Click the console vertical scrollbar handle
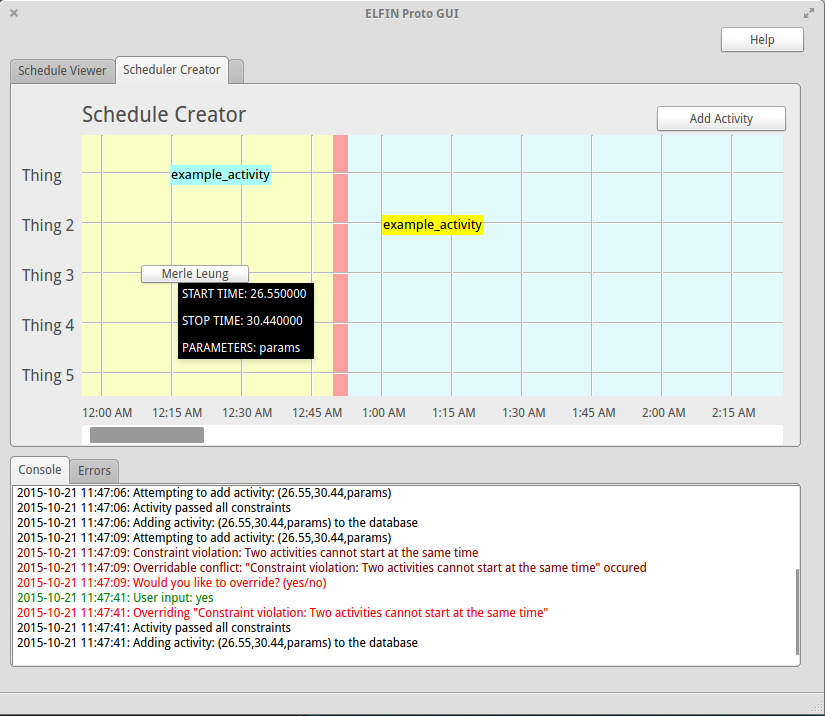The width and height of the screenshot is (825, 716). [x=796, y=610]
